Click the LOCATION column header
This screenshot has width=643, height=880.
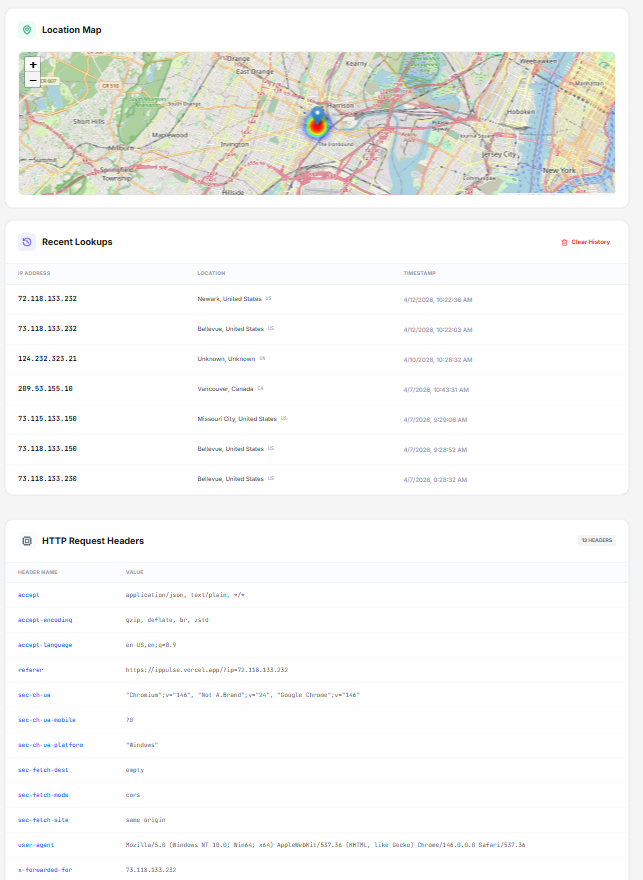[x=212, y=273]
